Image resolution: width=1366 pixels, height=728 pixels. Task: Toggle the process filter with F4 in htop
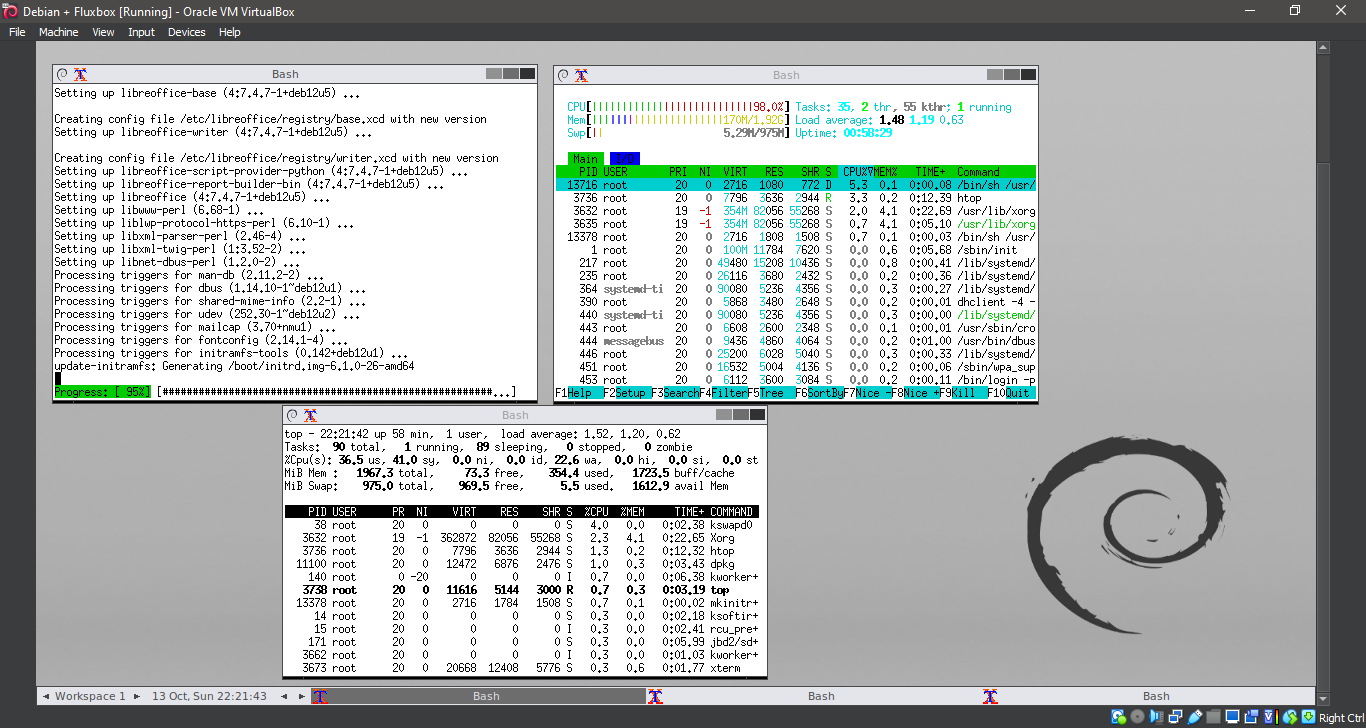click(726, 393)
